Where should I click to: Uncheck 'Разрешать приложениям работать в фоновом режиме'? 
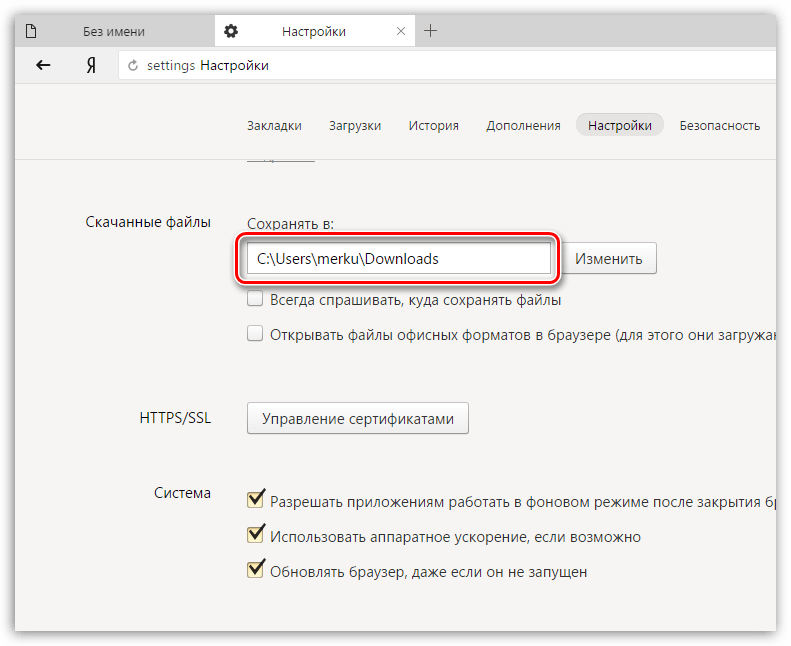pyautogui.click(x=255, y=499)
